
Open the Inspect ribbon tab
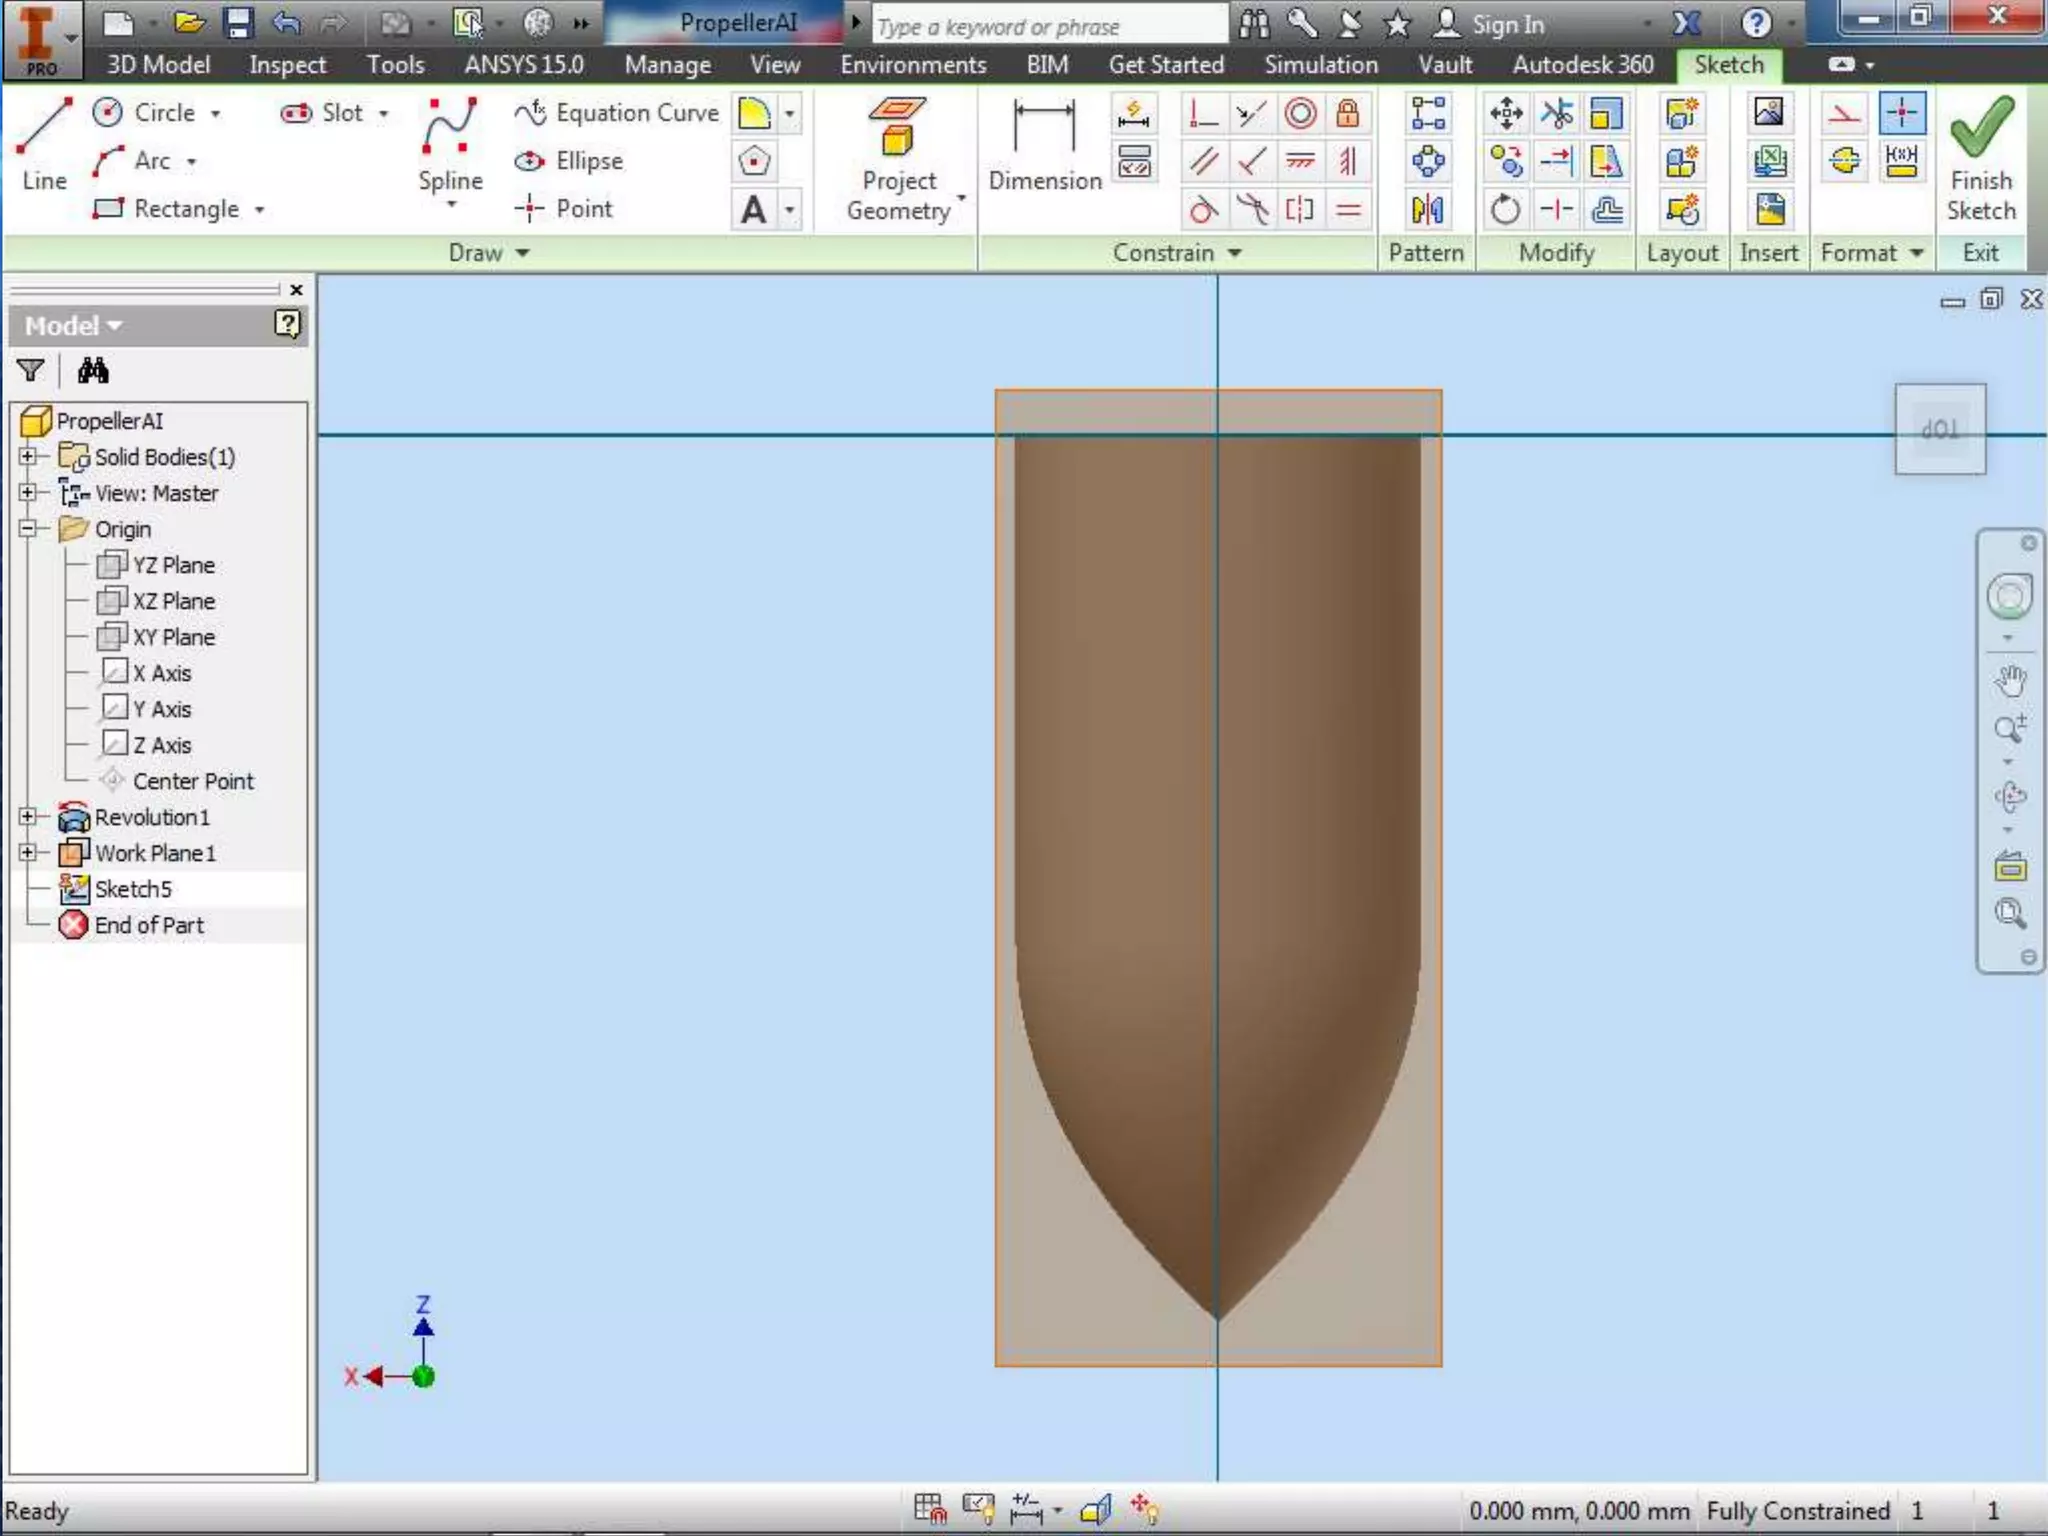287,65
